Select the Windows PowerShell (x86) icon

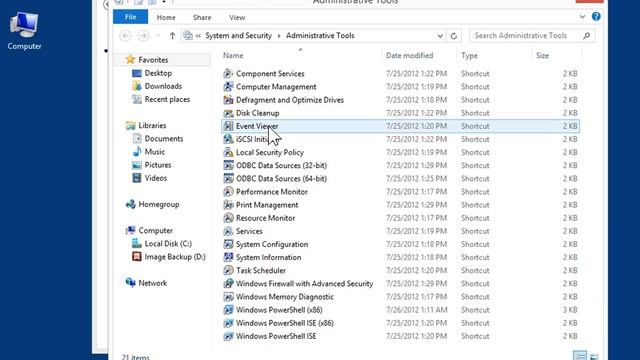tap(228, 310)
